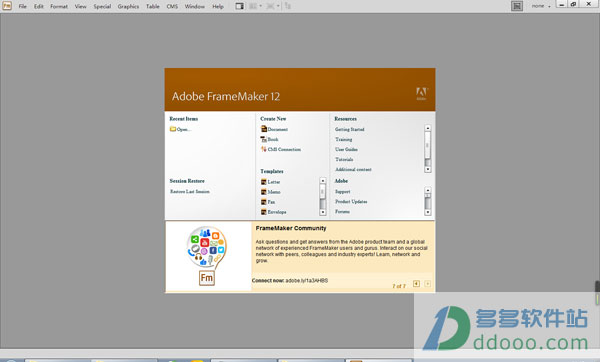Choose the Letter template link
This screenshot has height=362, width=600.
click(274, 182)
